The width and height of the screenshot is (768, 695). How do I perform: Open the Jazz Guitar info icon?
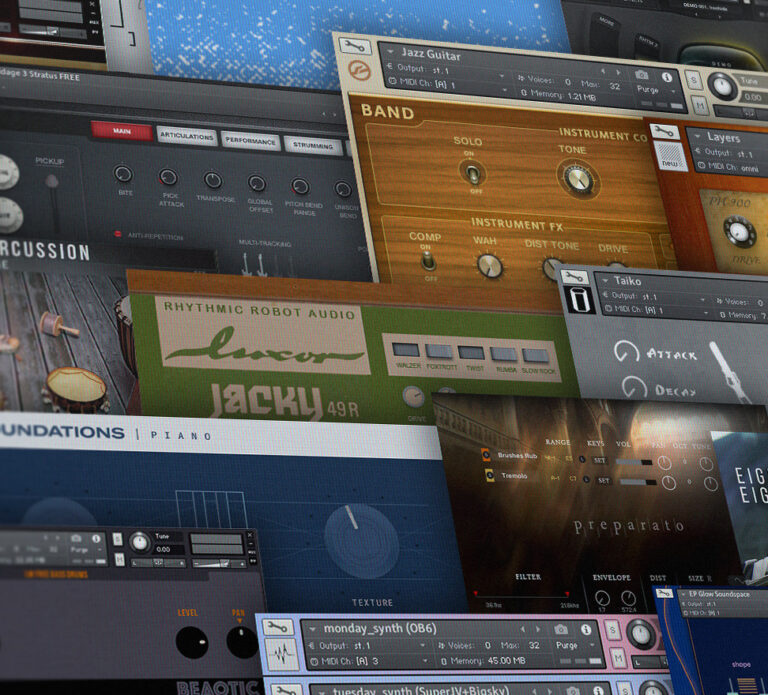pyautogui.click(x=667, y=77)
